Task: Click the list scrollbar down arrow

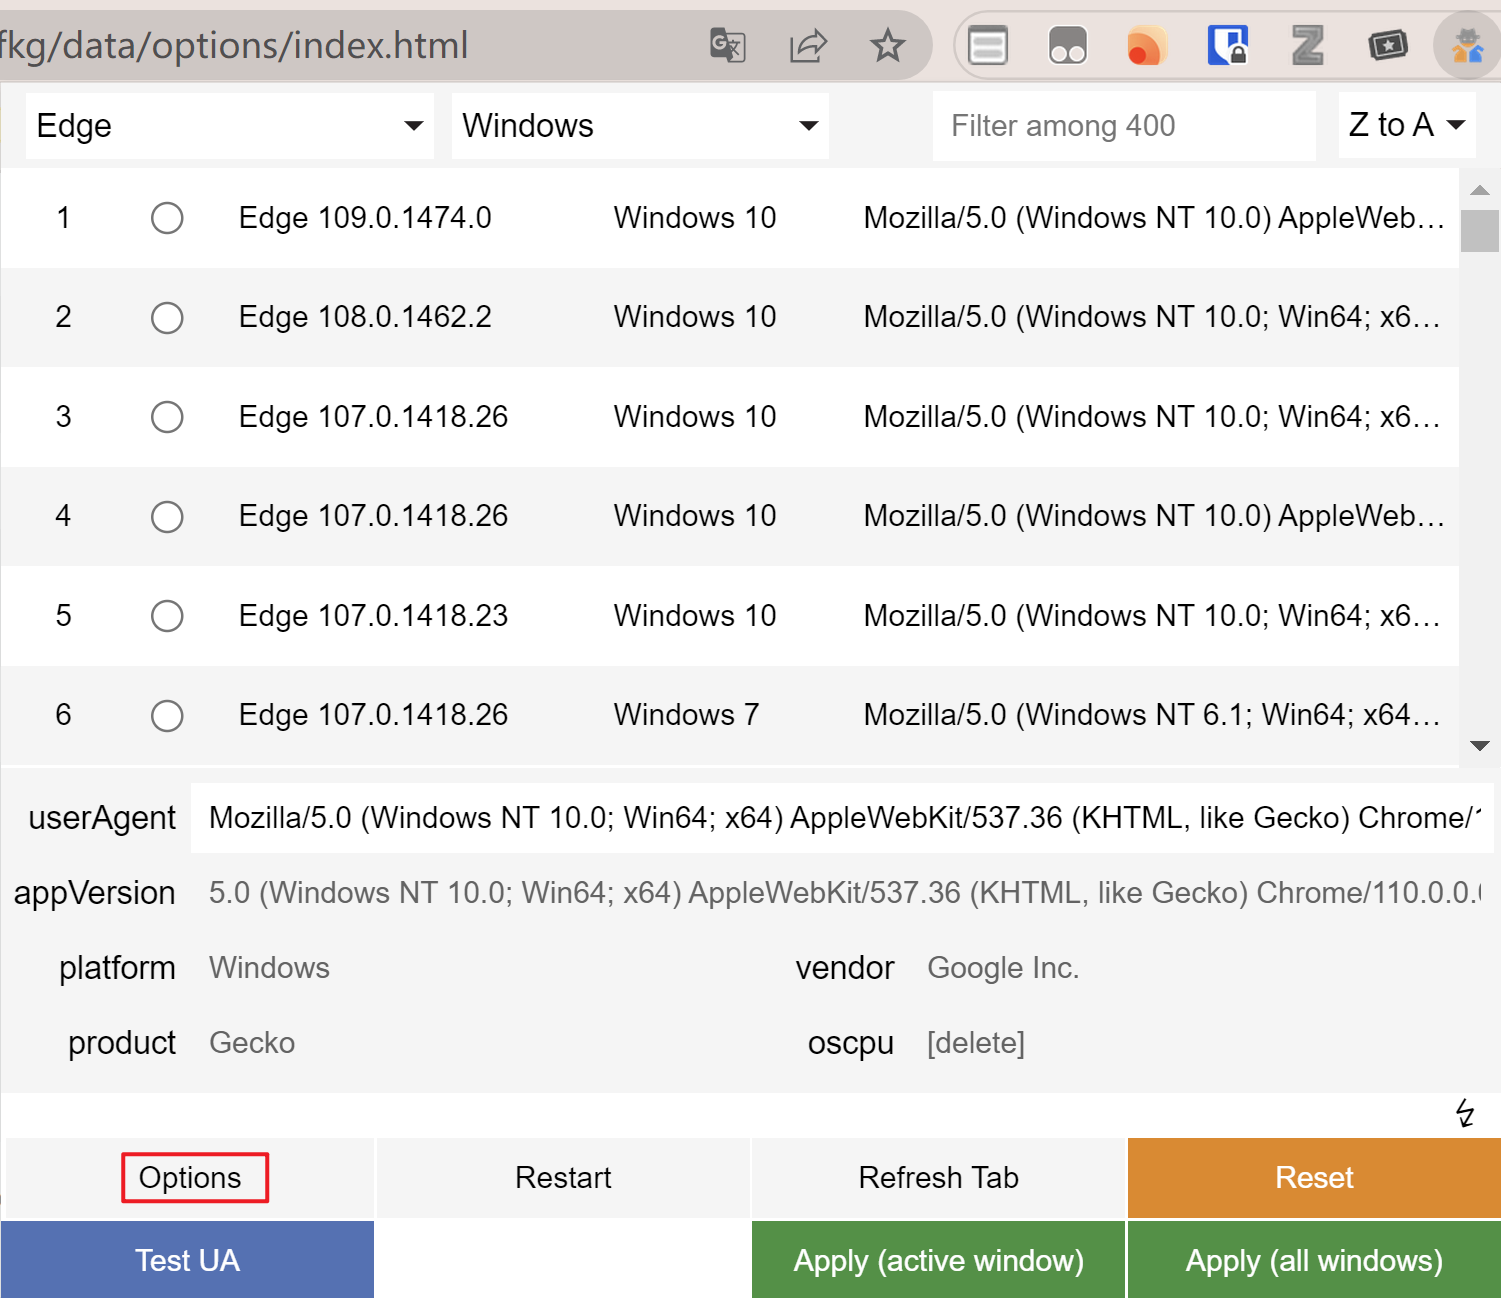Action: (x=1480, y=746)
